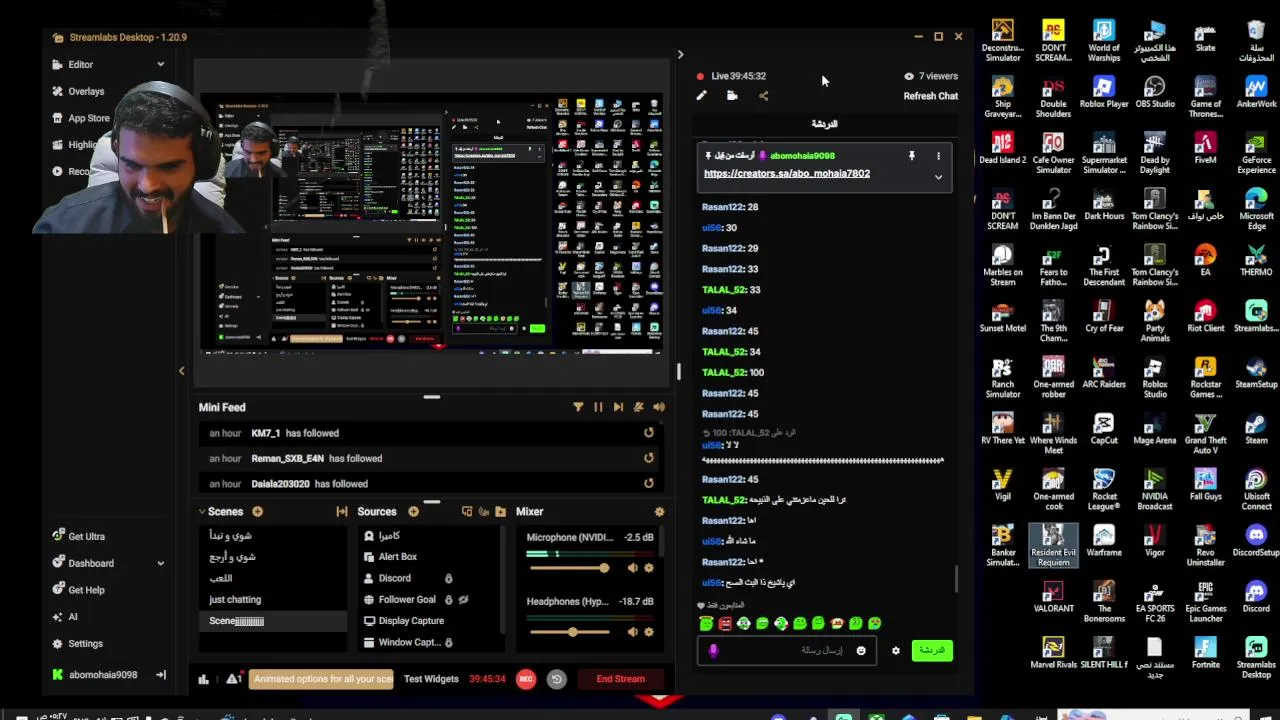This screenshot has width=1280, height=720.
Task: Open Microphone channel settings gear
Action: [x=648, y=568]
